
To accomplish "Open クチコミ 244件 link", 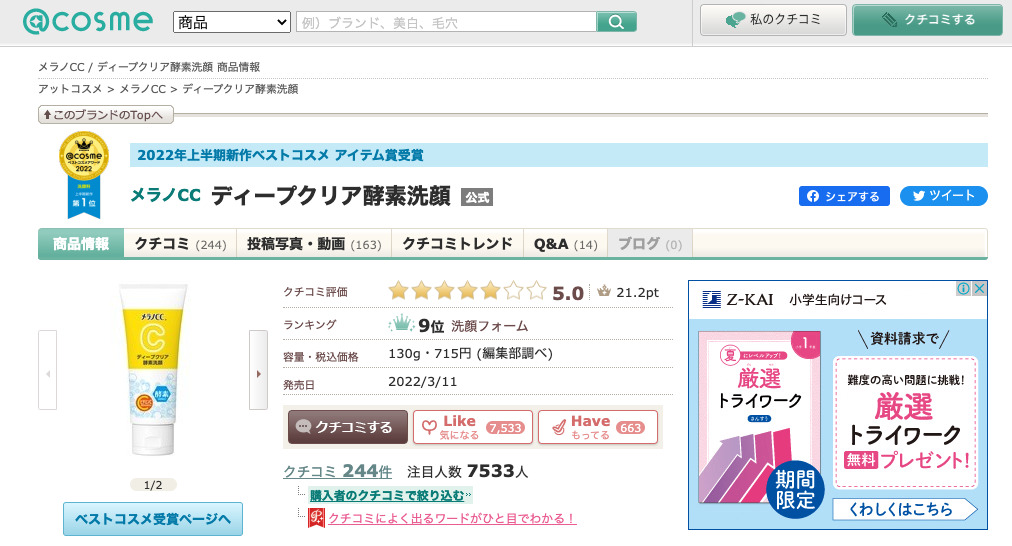I will click(338, 472).
